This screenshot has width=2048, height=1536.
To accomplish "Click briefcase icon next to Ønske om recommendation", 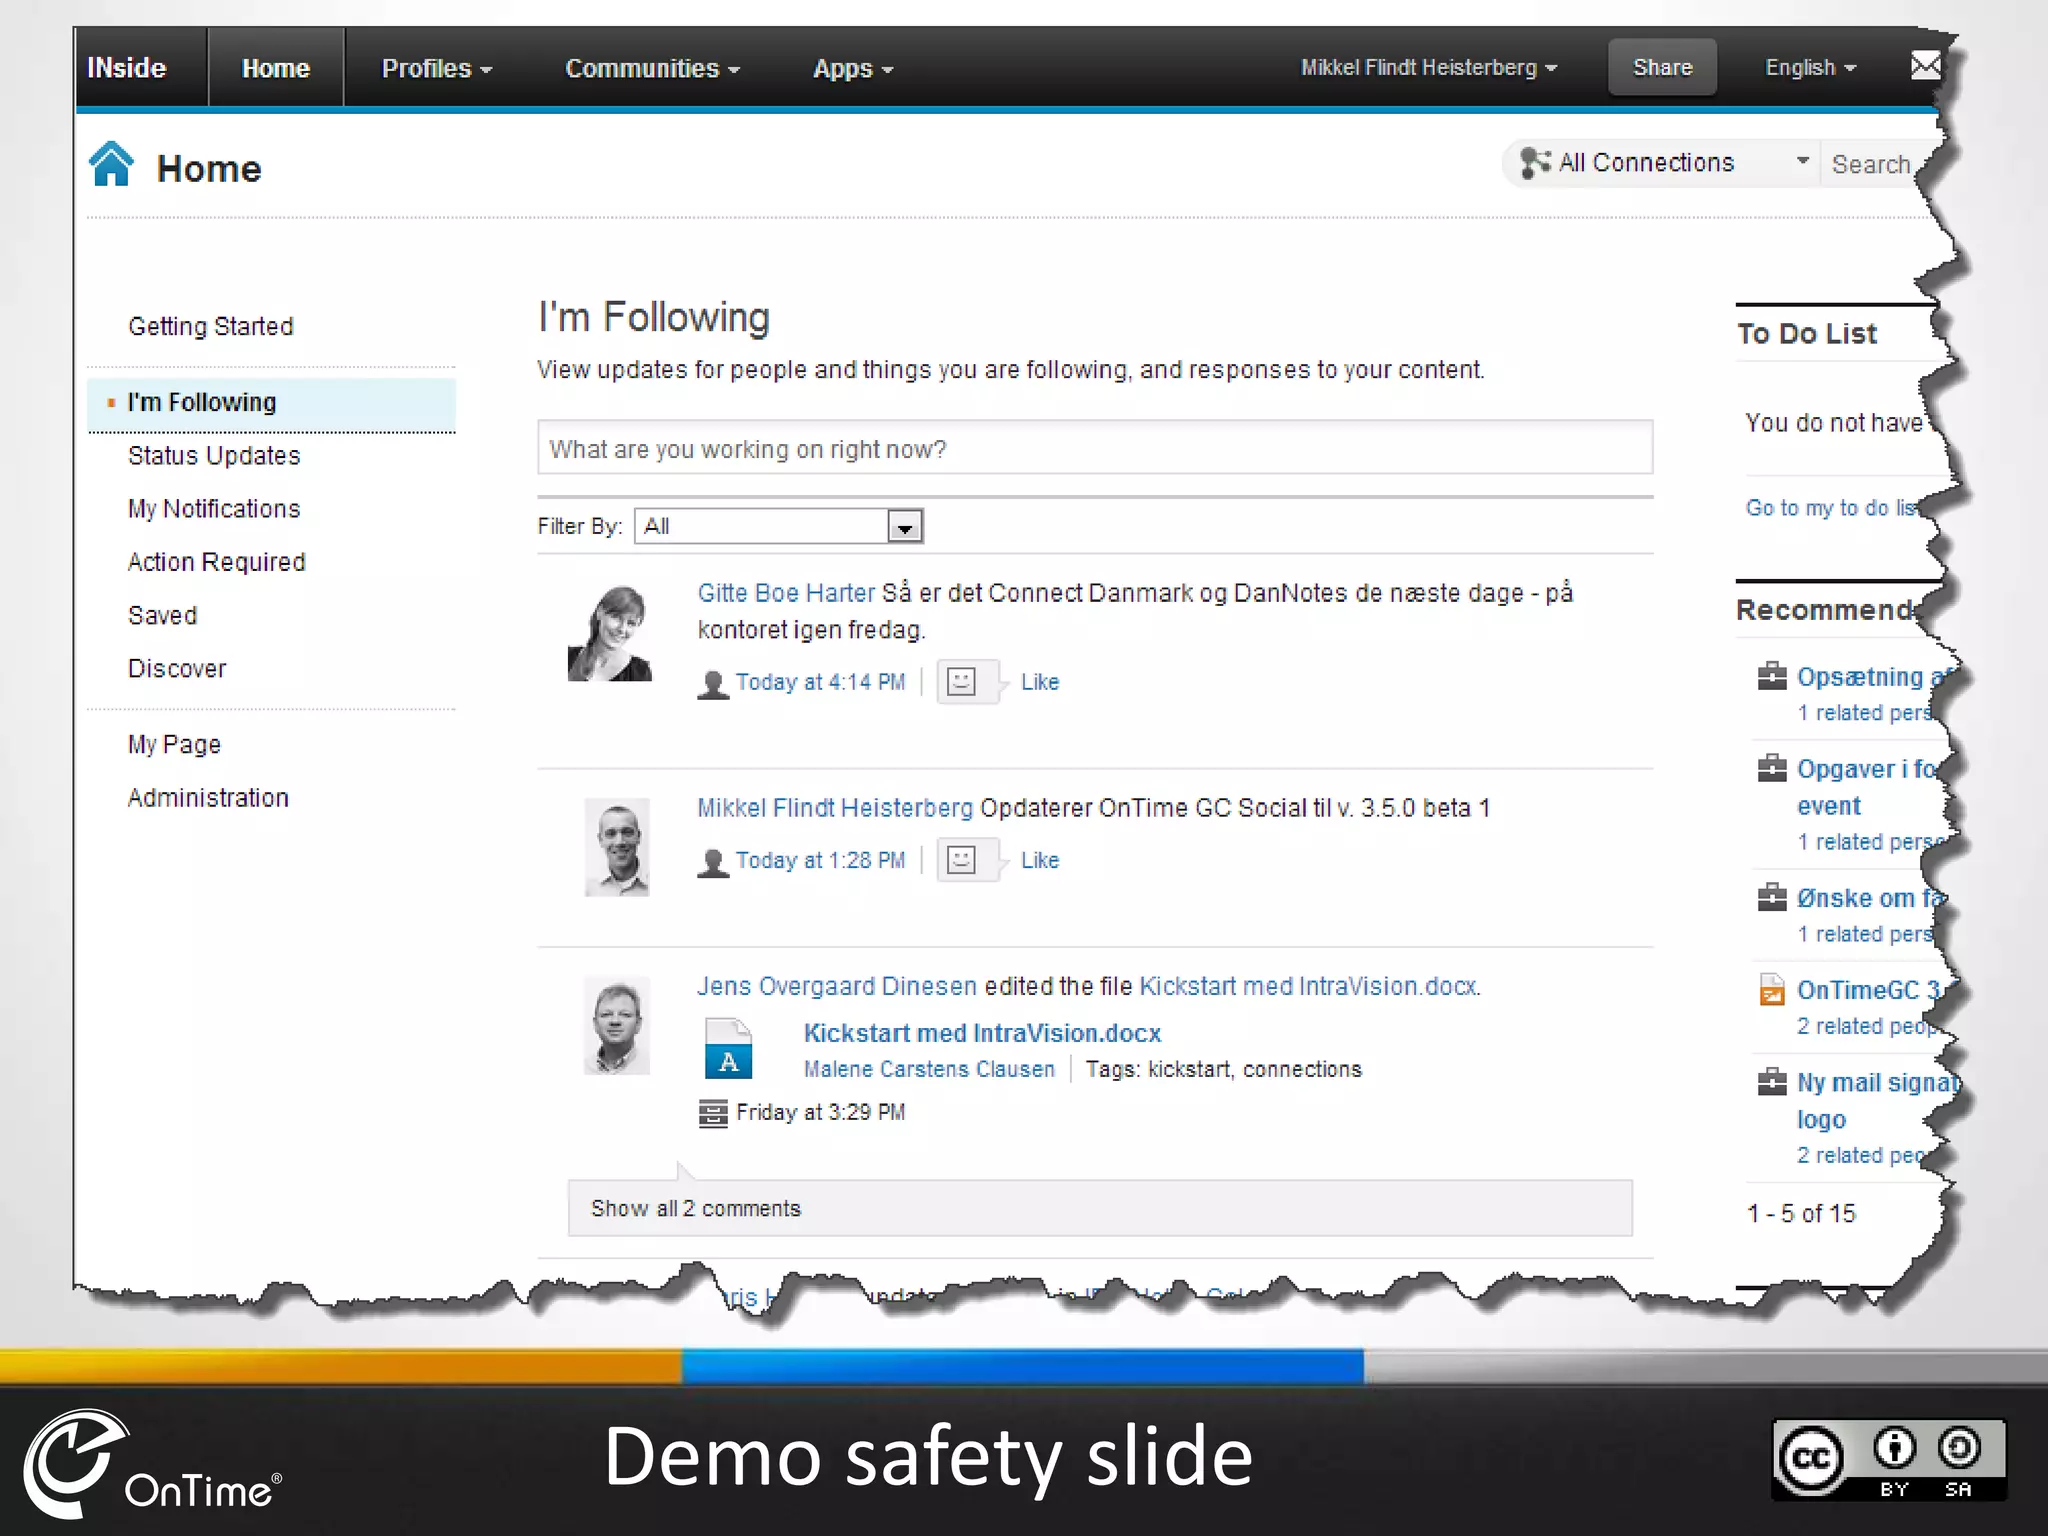I will pyautogui.click(x=1772, y=898).
